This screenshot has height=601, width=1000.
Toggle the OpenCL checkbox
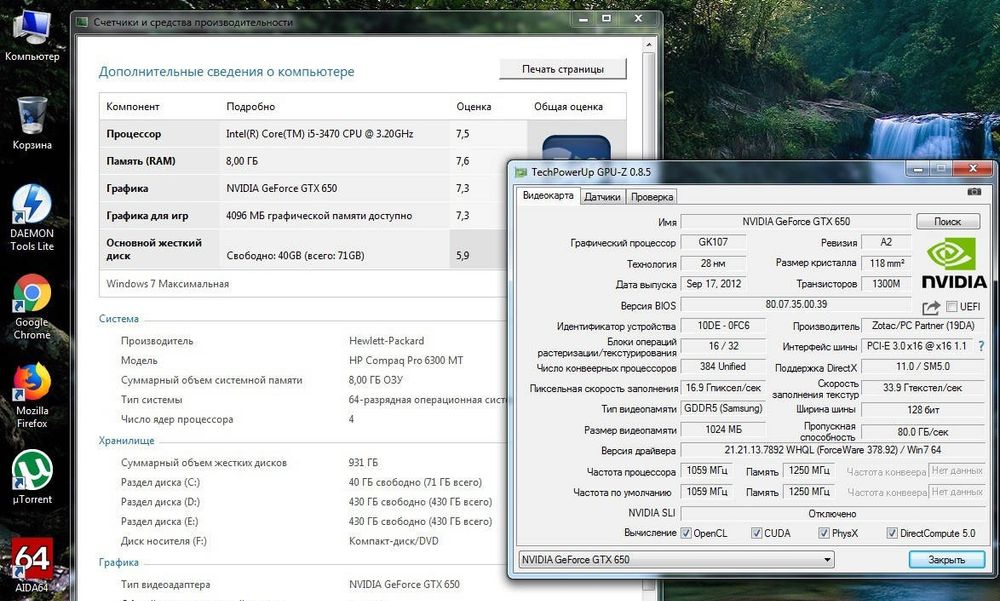point(686,533)
